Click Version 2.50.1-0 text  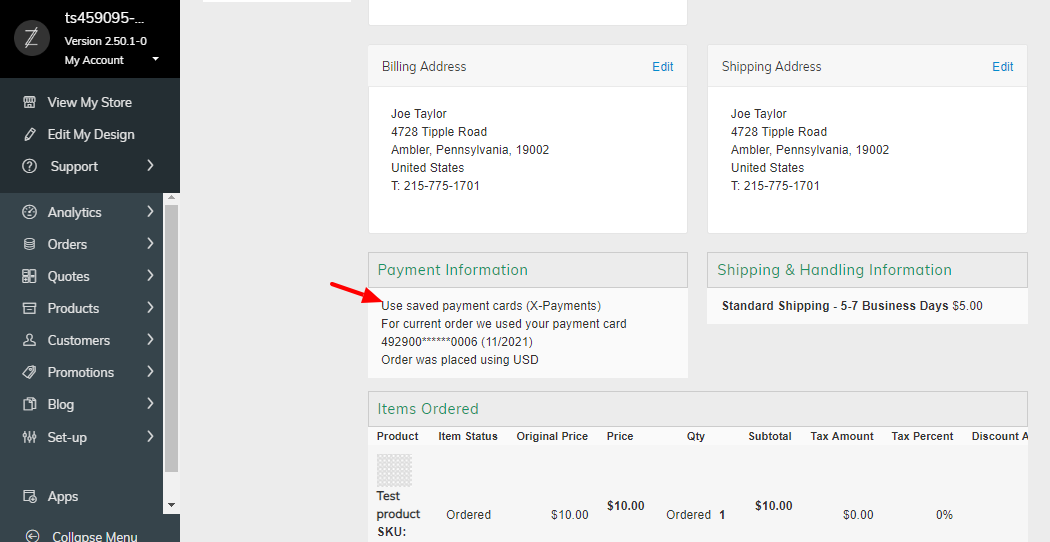pos(105,41)
